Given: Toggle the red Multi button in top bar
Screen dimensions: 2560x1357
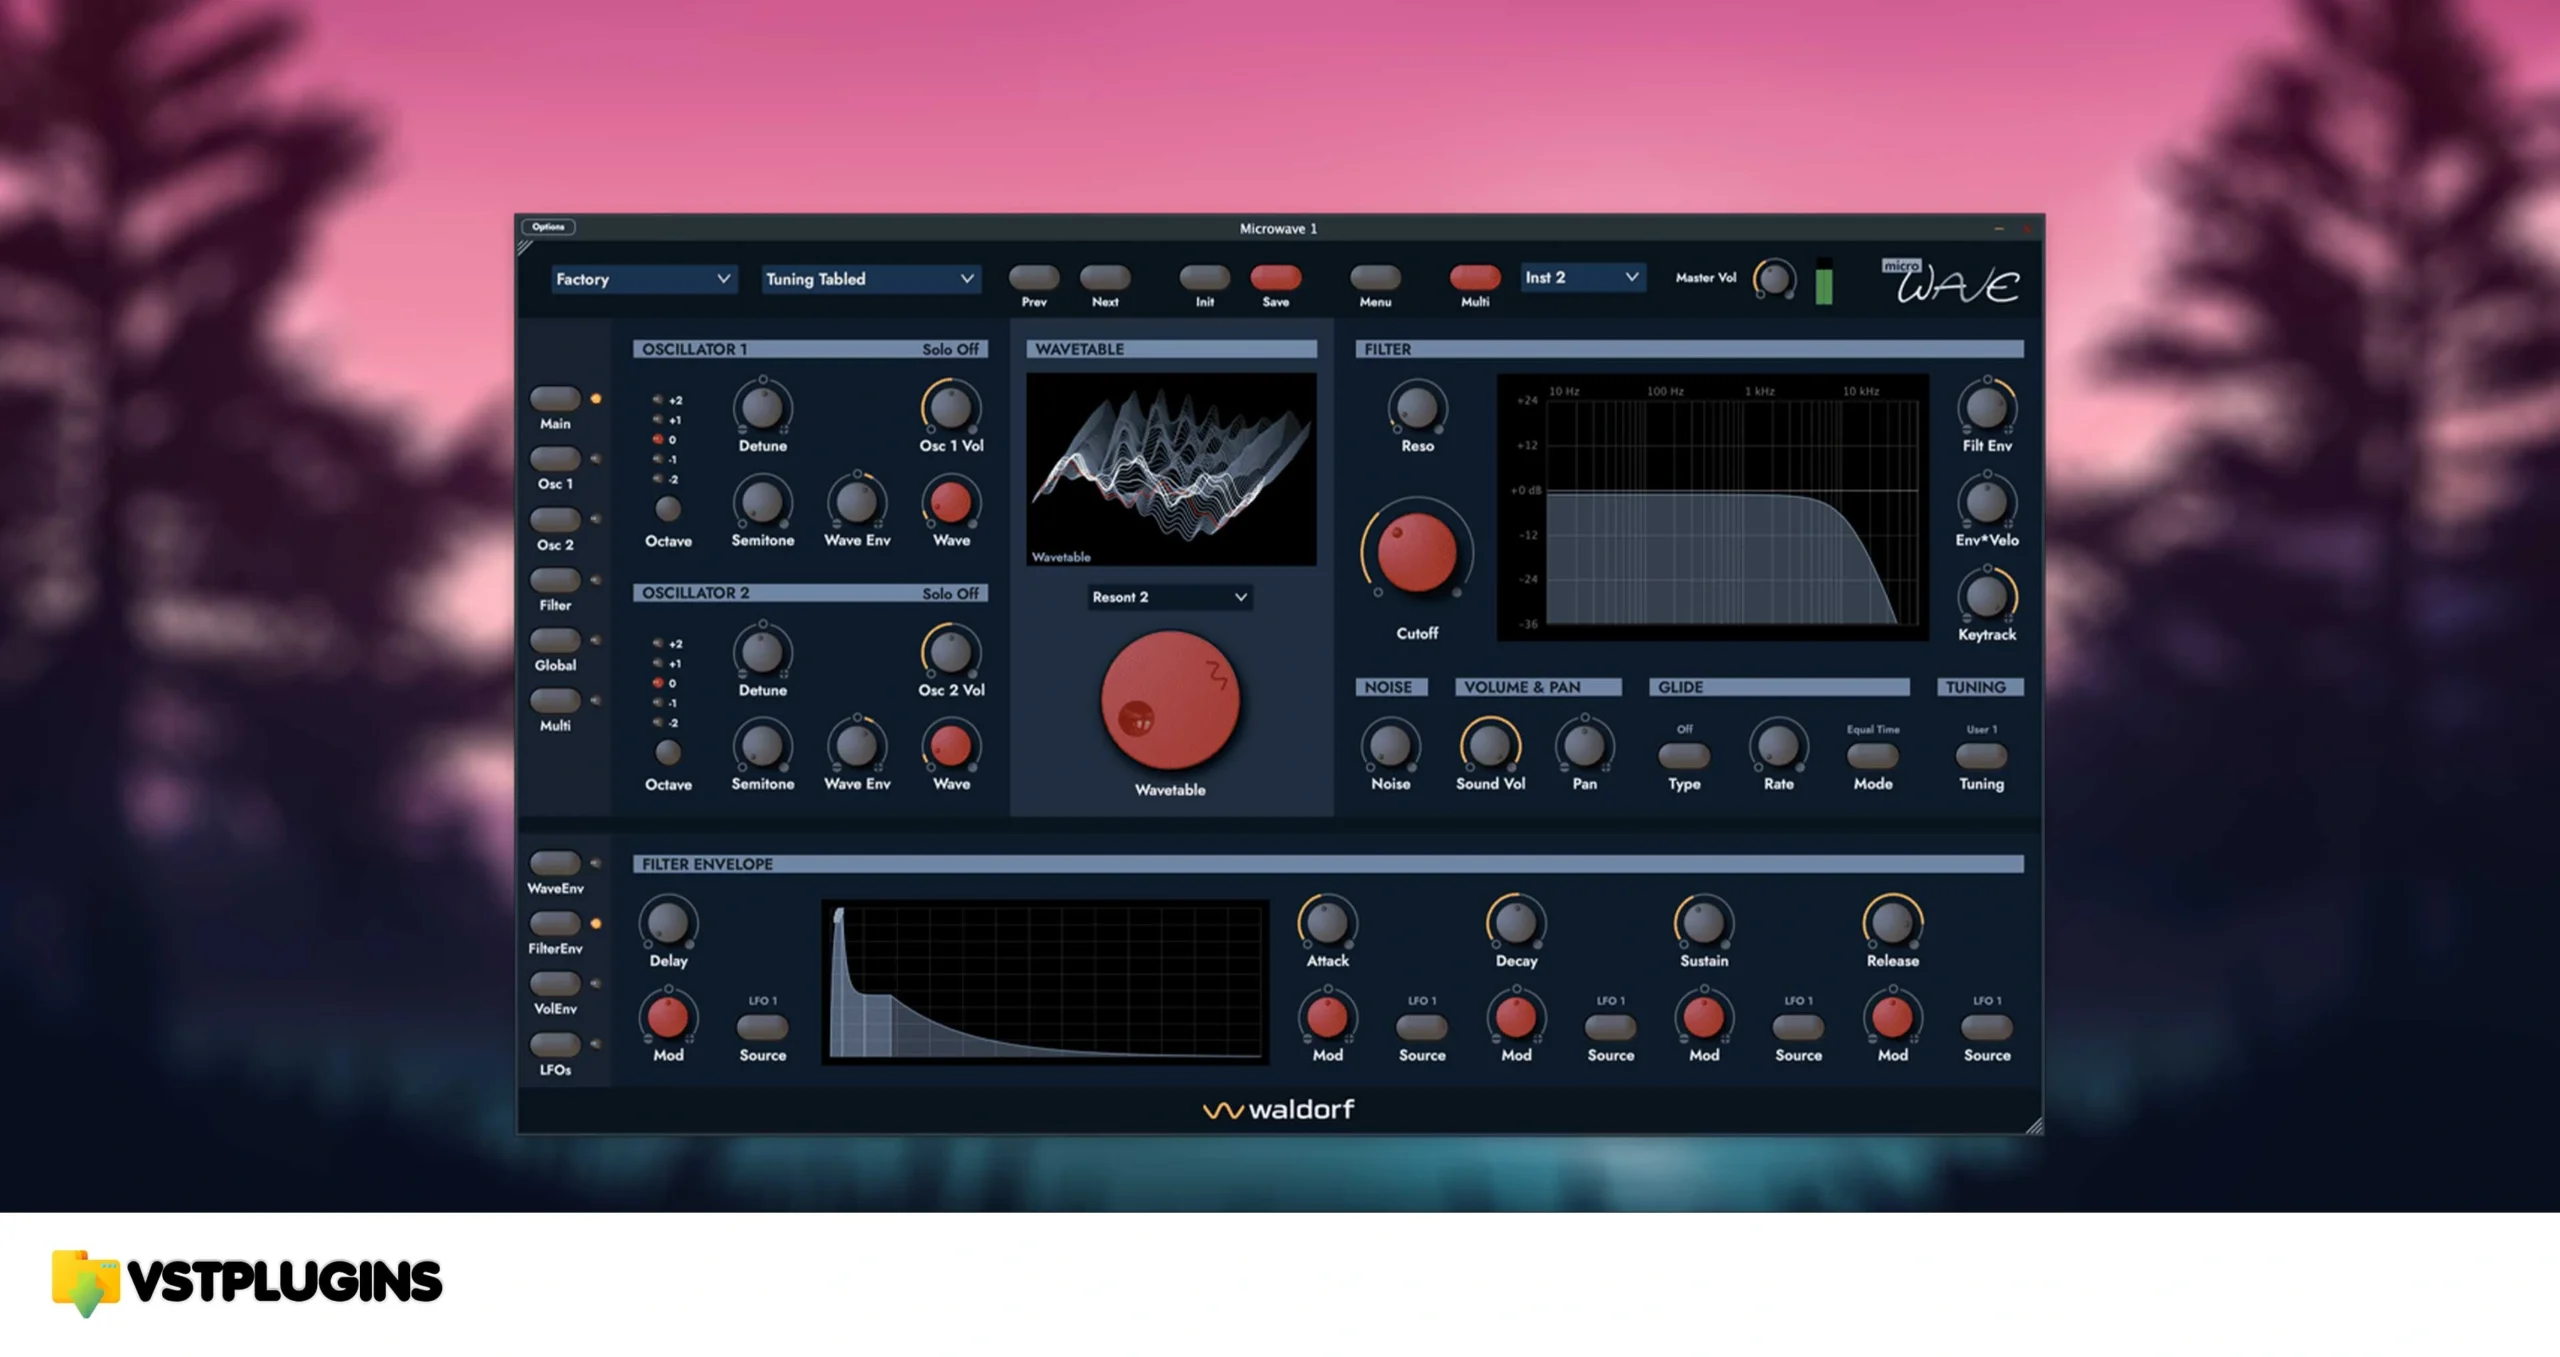Looking at the screenshot, I should point(1475,277).
